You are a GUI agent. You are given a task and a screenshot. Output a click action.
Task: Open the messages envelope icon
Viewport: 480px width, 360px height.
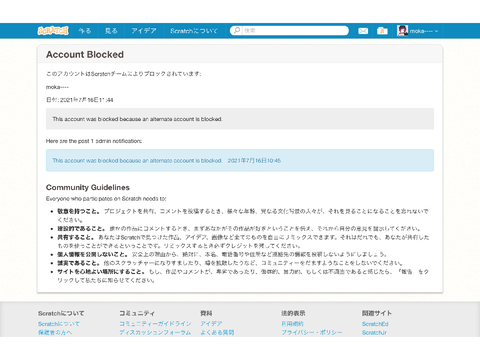click(x=363, y=31)
